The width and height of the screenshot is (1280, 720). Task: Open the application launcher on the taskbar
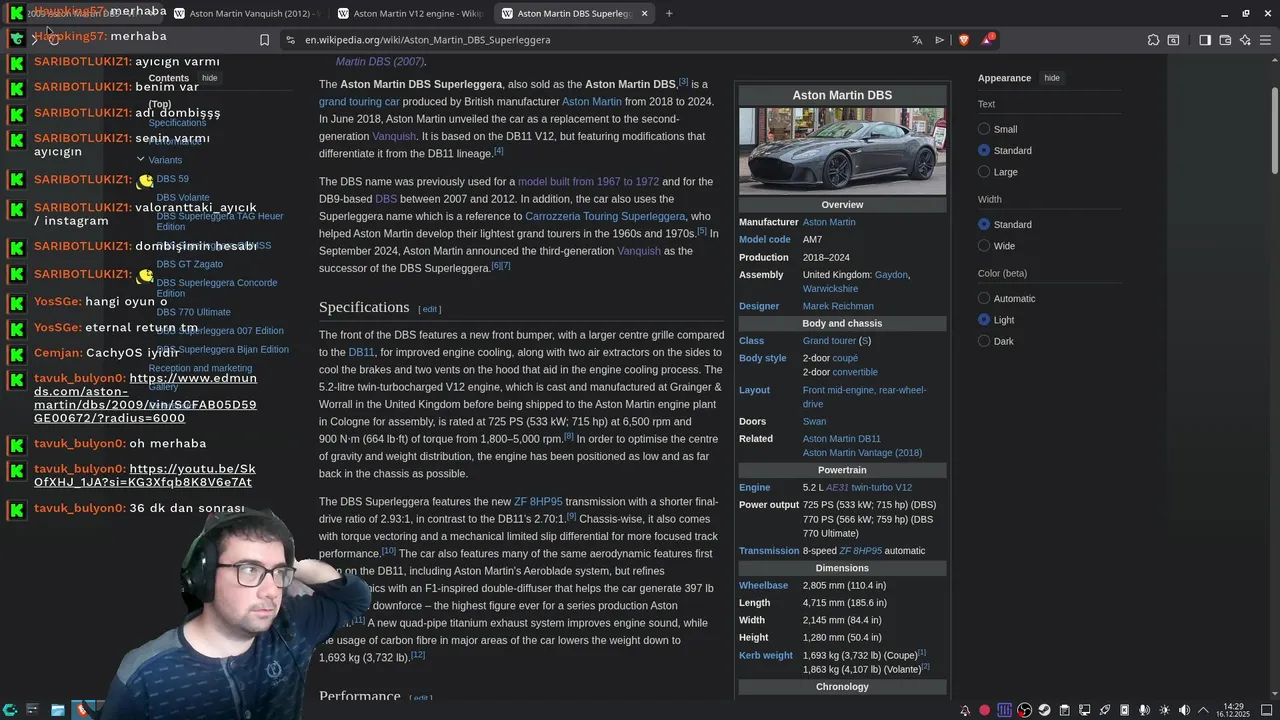point(10,710)
